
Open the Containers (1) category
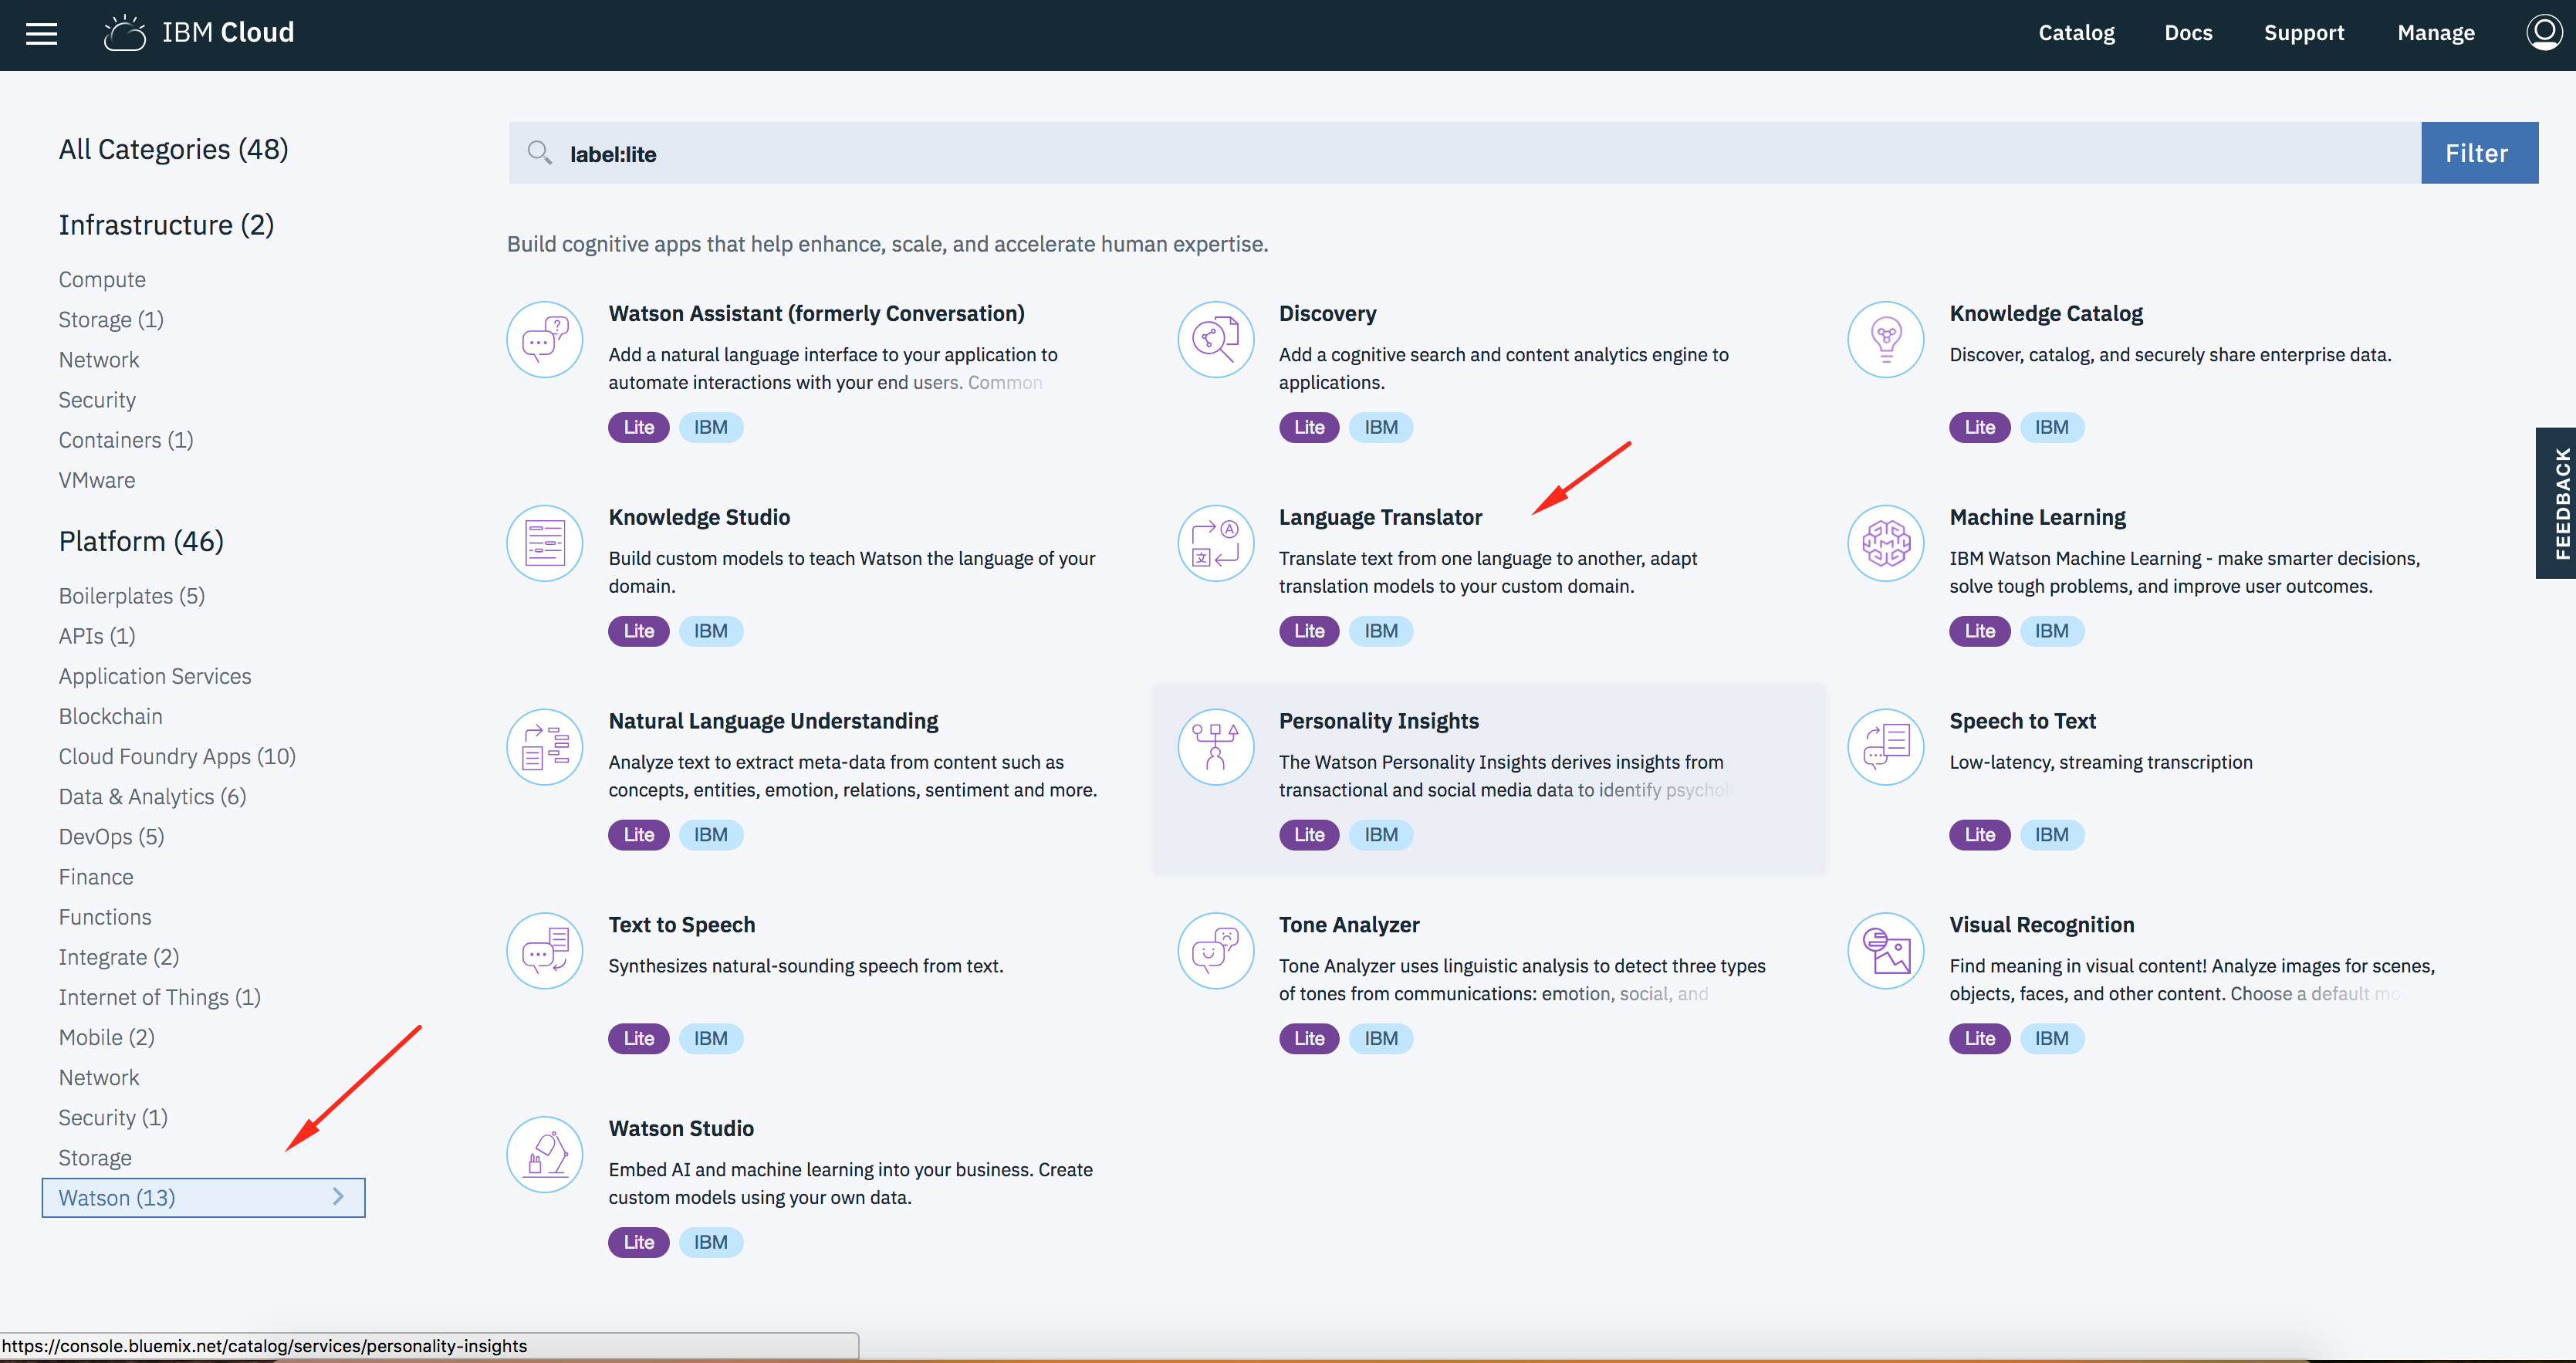(x=126, y=440)
